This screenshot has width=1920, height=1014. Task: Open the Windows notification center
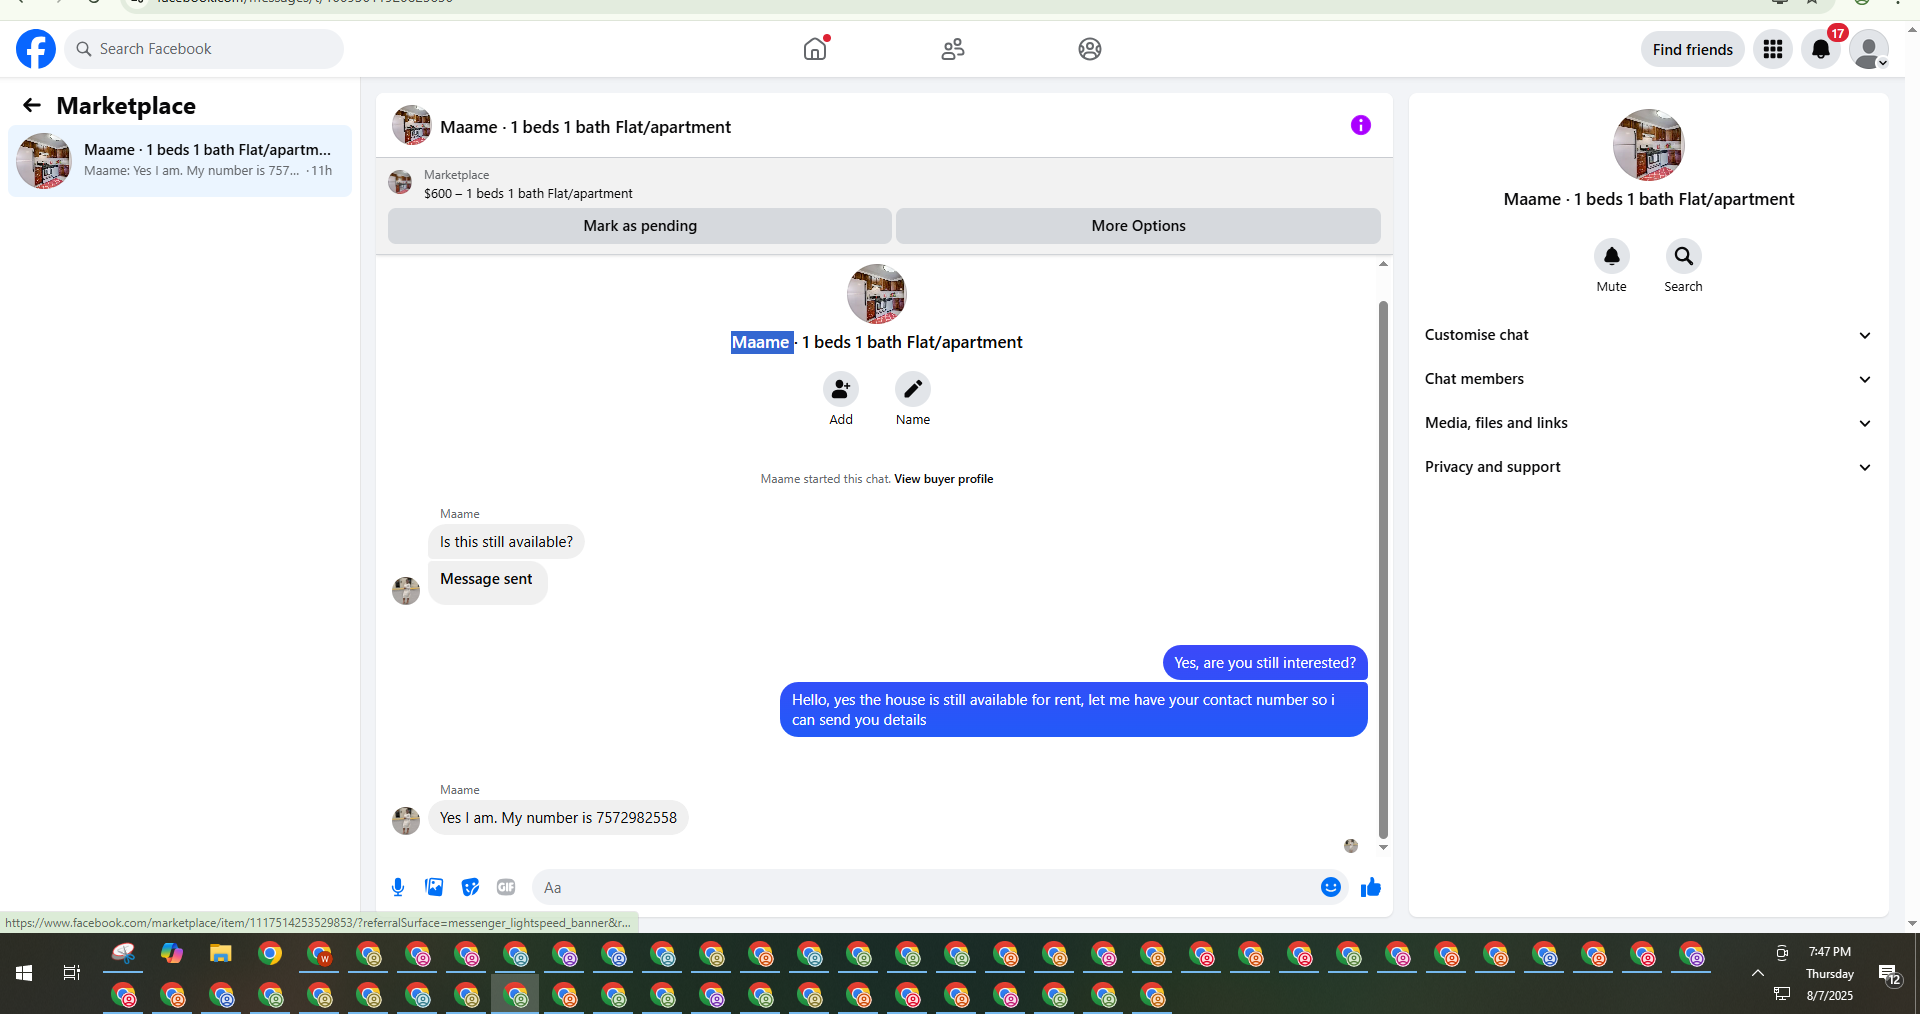(x=1889, y=974)
